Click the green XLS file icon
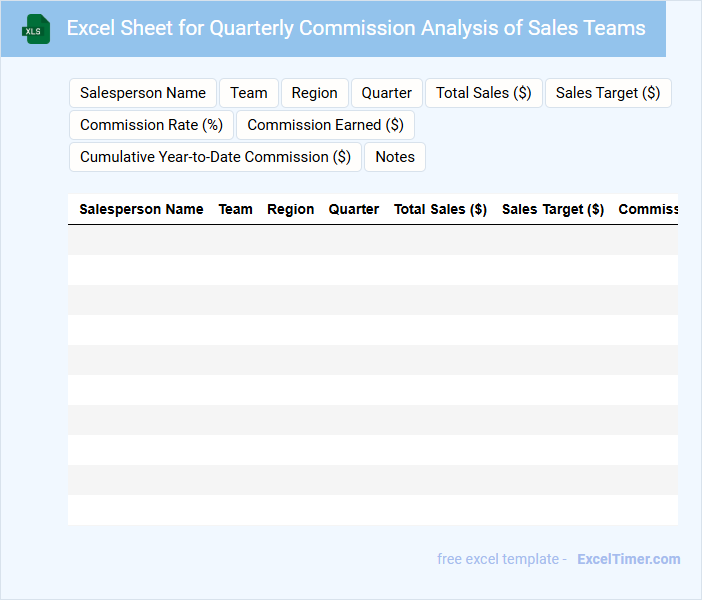This screenshot has width=702, height=600. click(36, 29)
